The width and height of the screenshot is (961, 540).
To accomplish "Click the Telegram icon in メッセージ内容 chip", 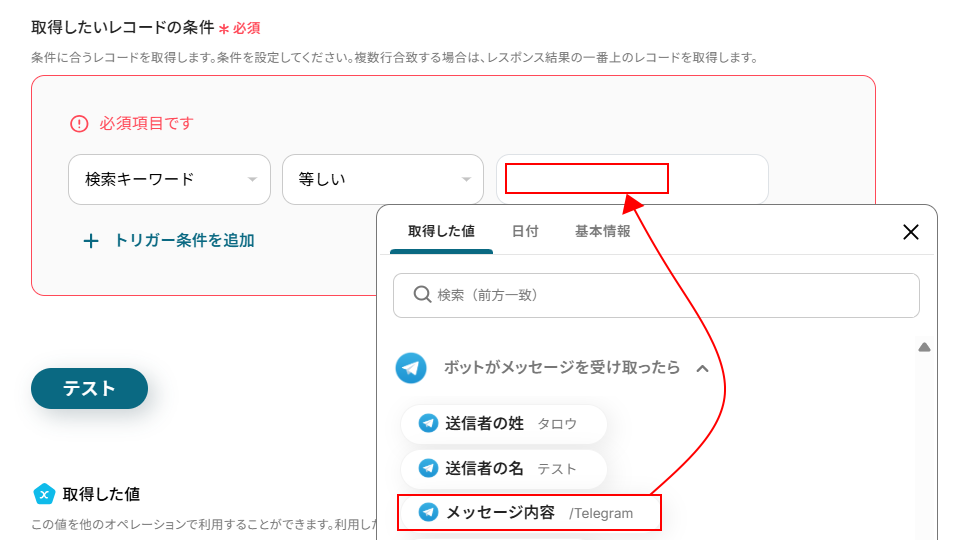I will 428,512.
